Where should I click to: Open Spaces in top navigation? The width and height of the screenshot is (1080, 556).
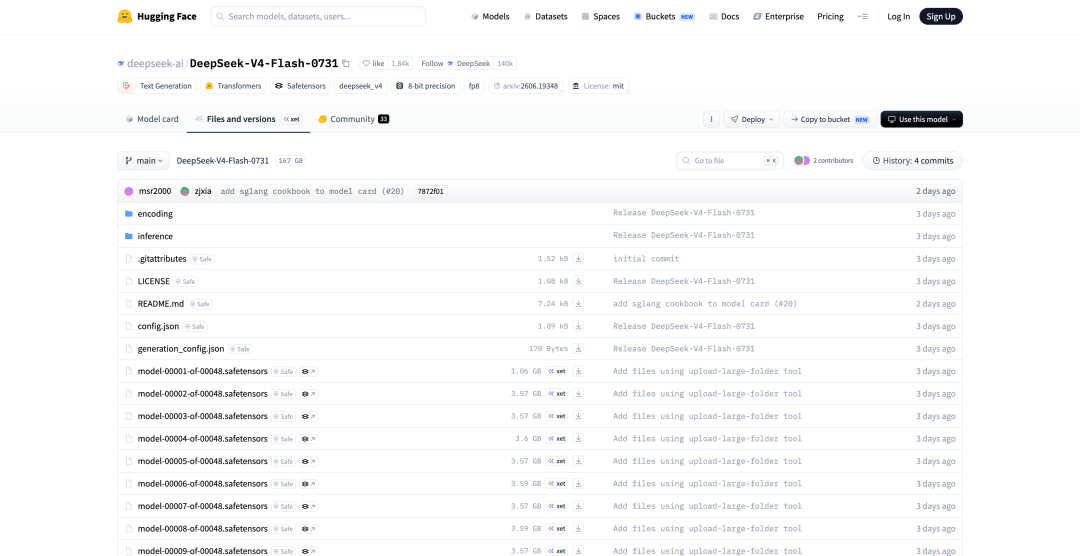[601, 17]
